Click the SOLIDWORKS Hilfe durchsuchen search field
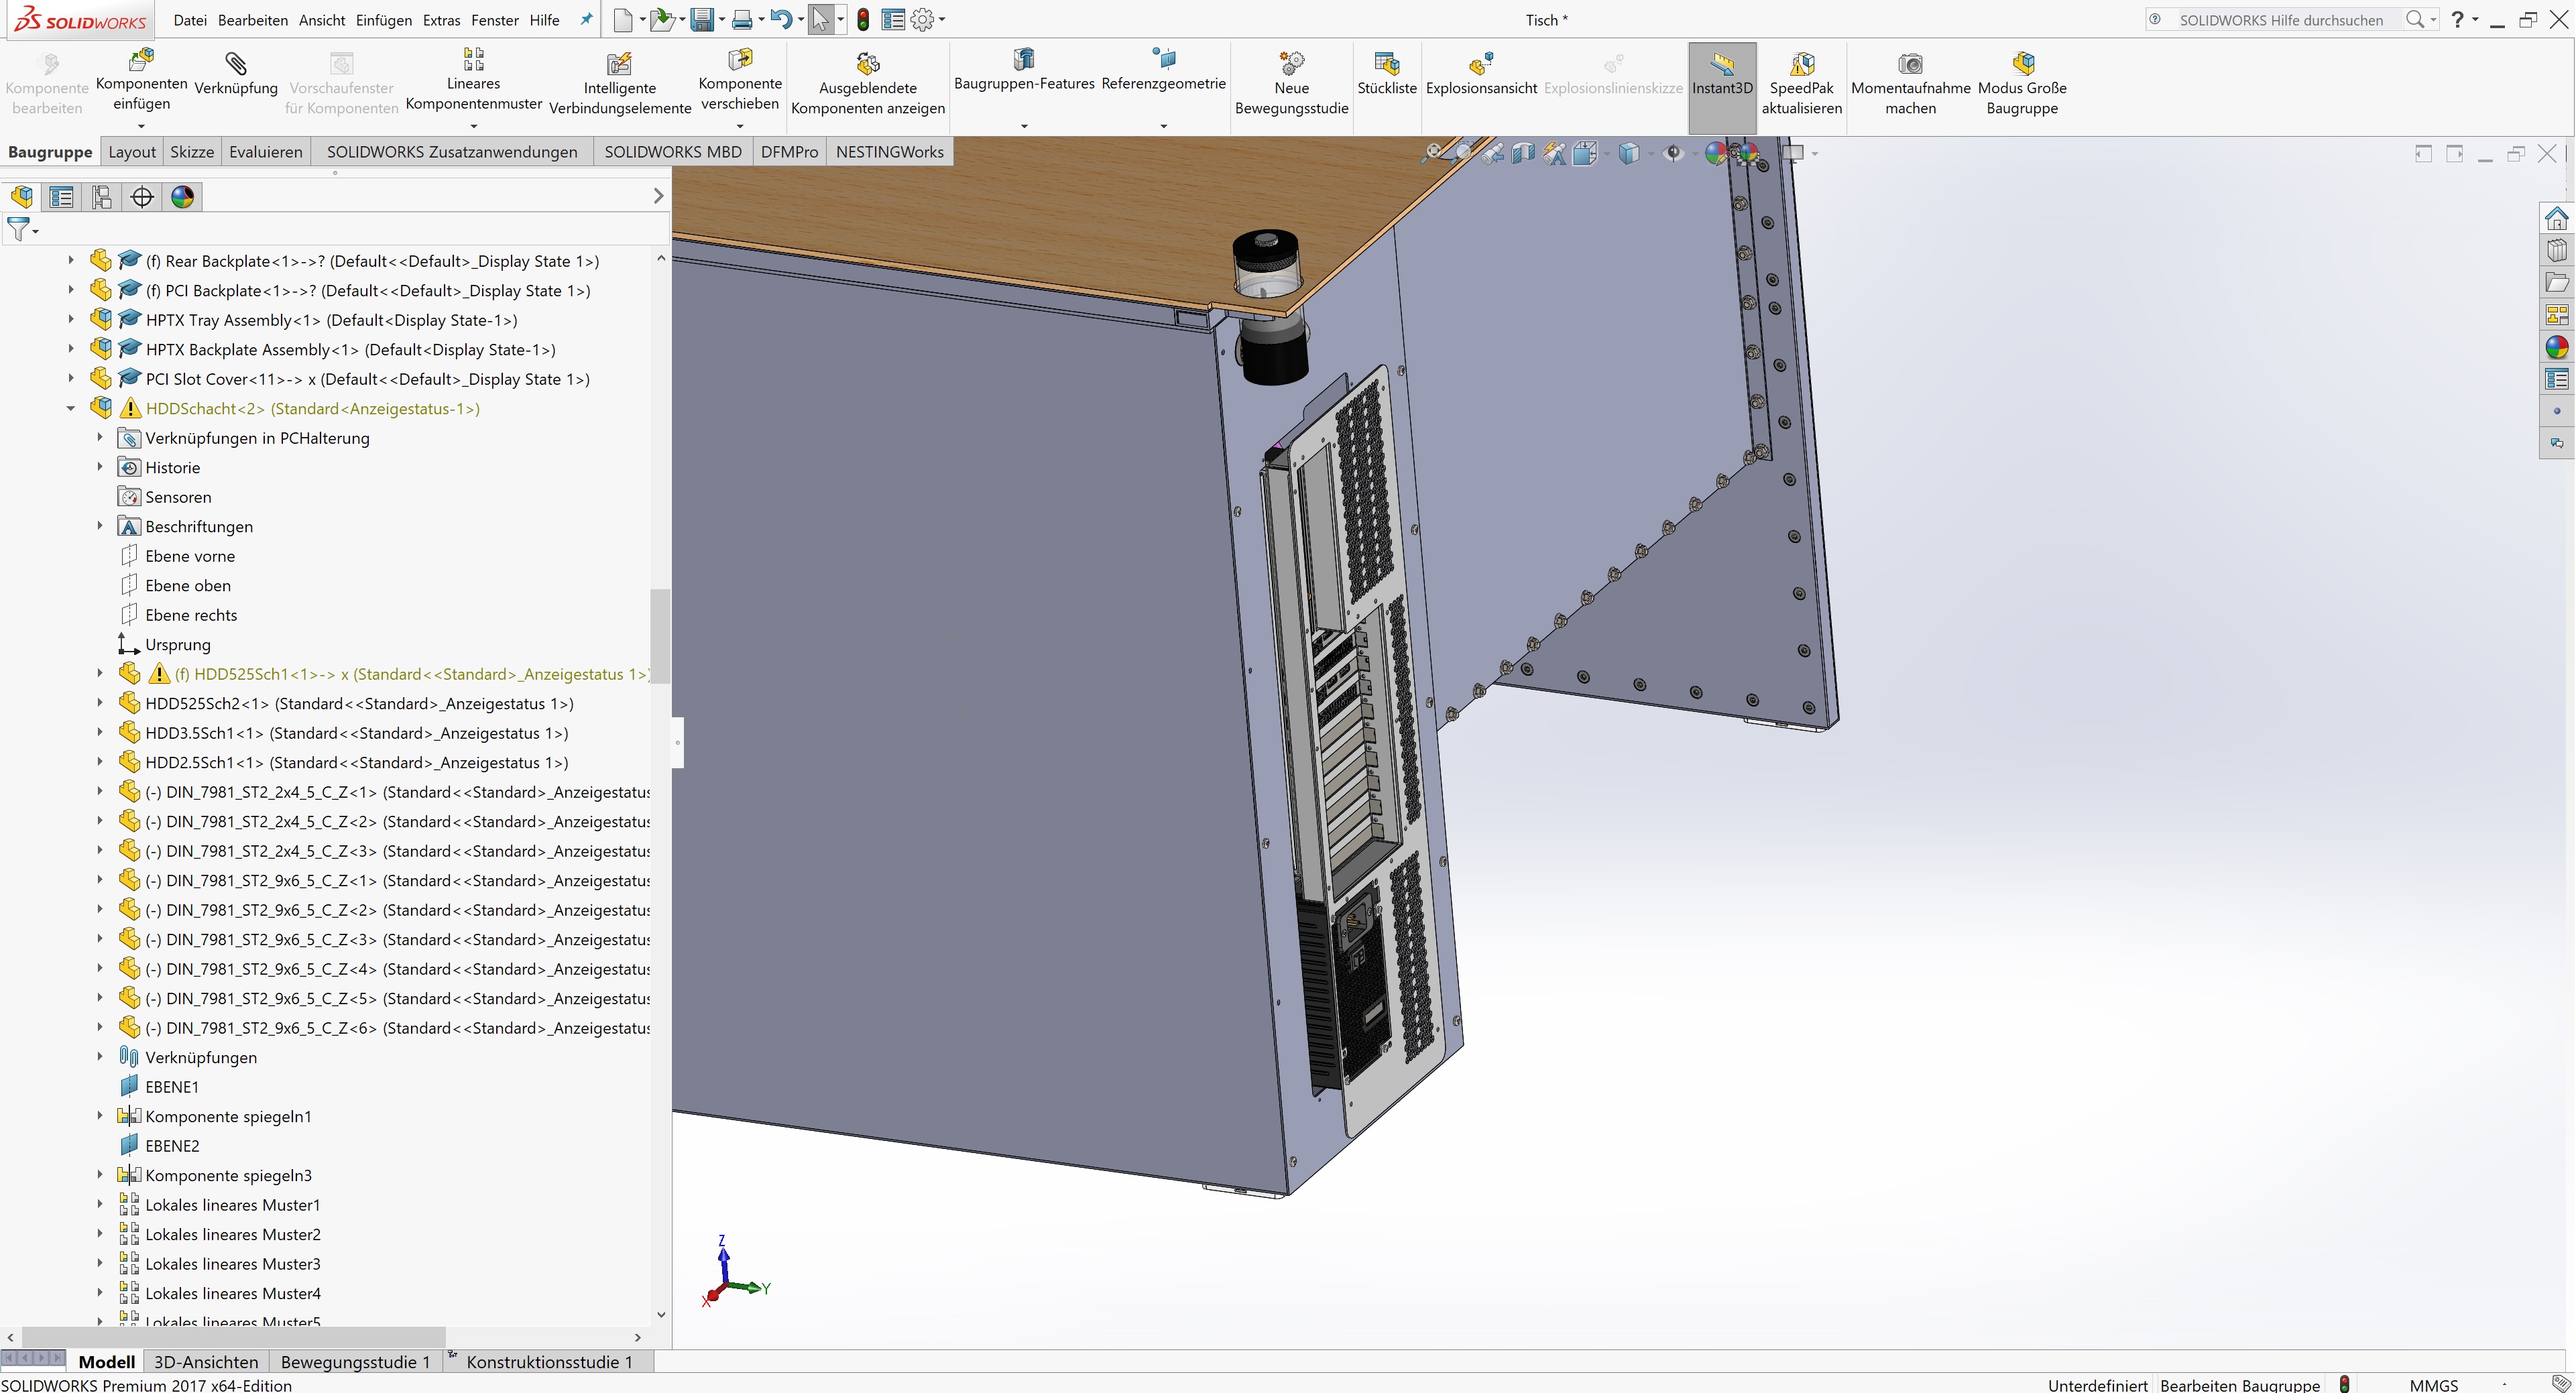The width and height of the screenshot is (2576, 1393). click(x=2282, y=20)
